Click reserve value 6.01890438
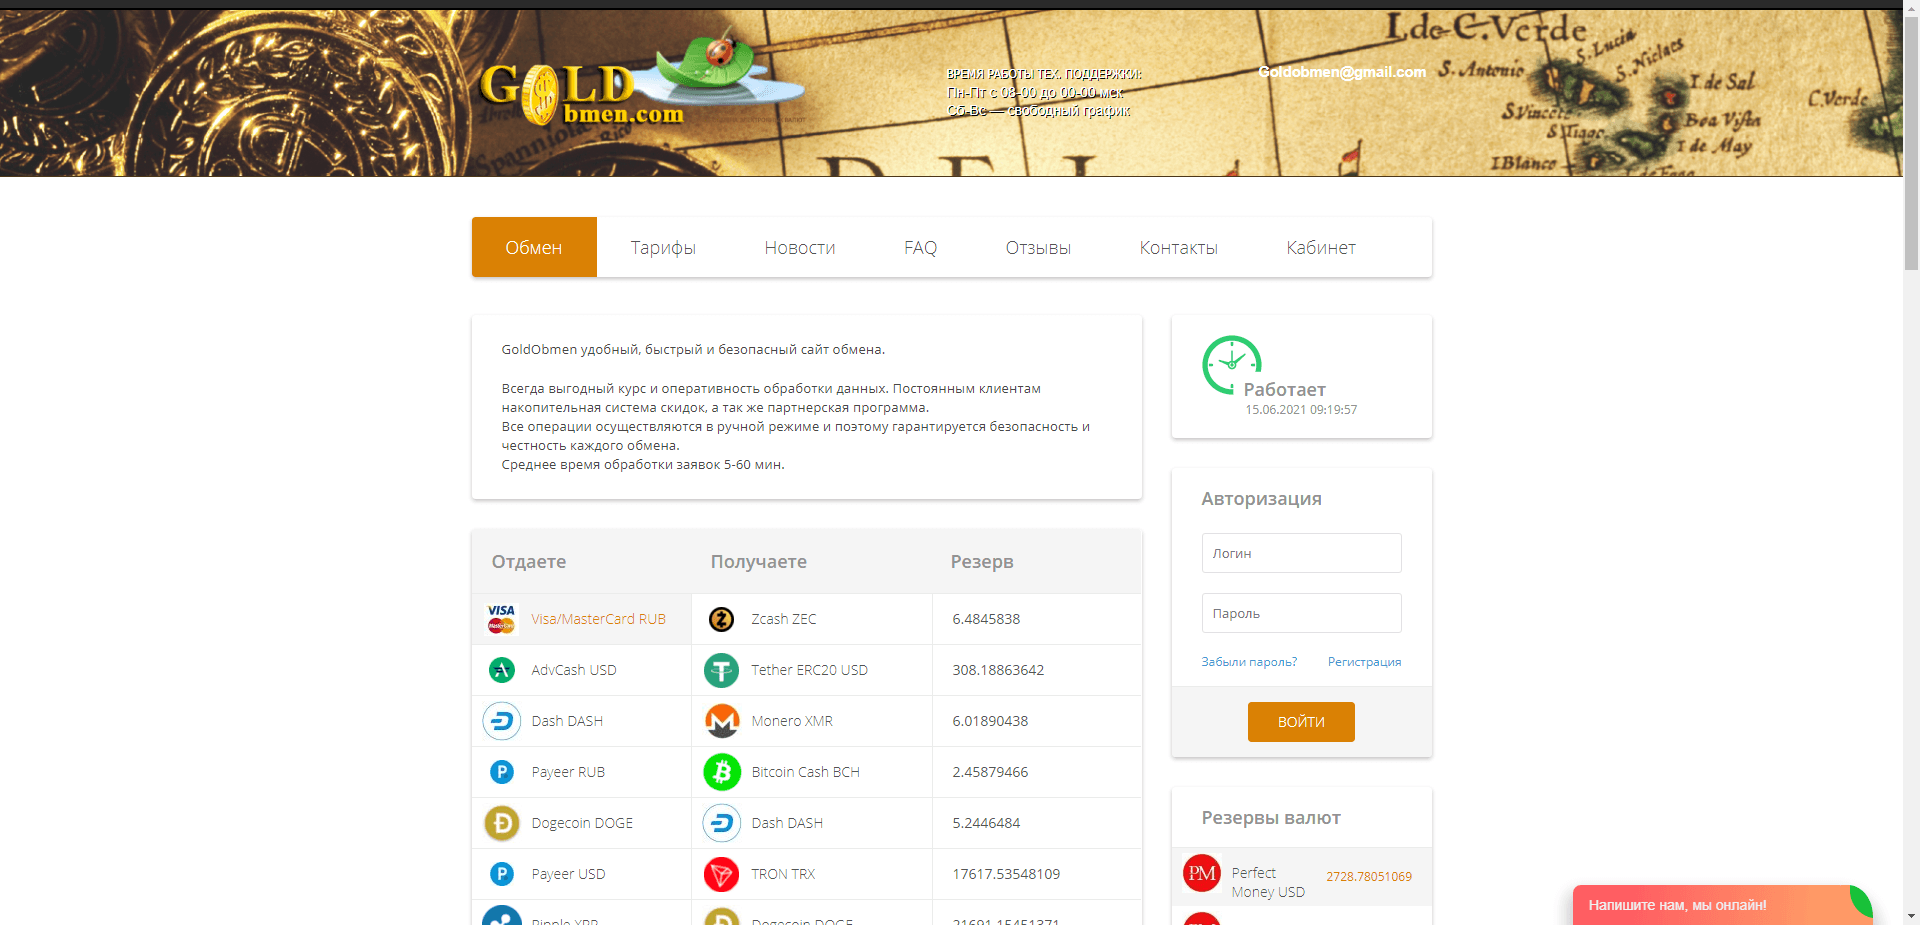The width and height of the screenshot is (1920, 925). [x=990, y=721]
